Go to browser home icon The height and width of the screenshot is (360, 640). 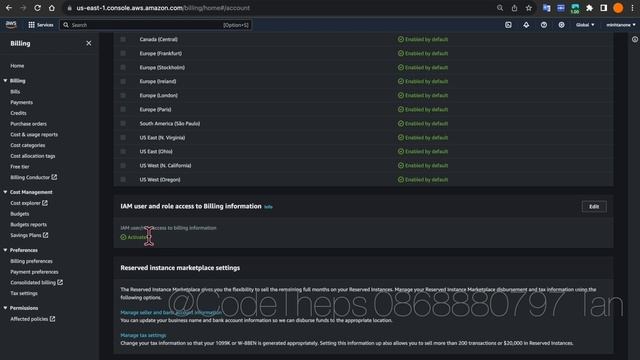(x=51, y=8)
